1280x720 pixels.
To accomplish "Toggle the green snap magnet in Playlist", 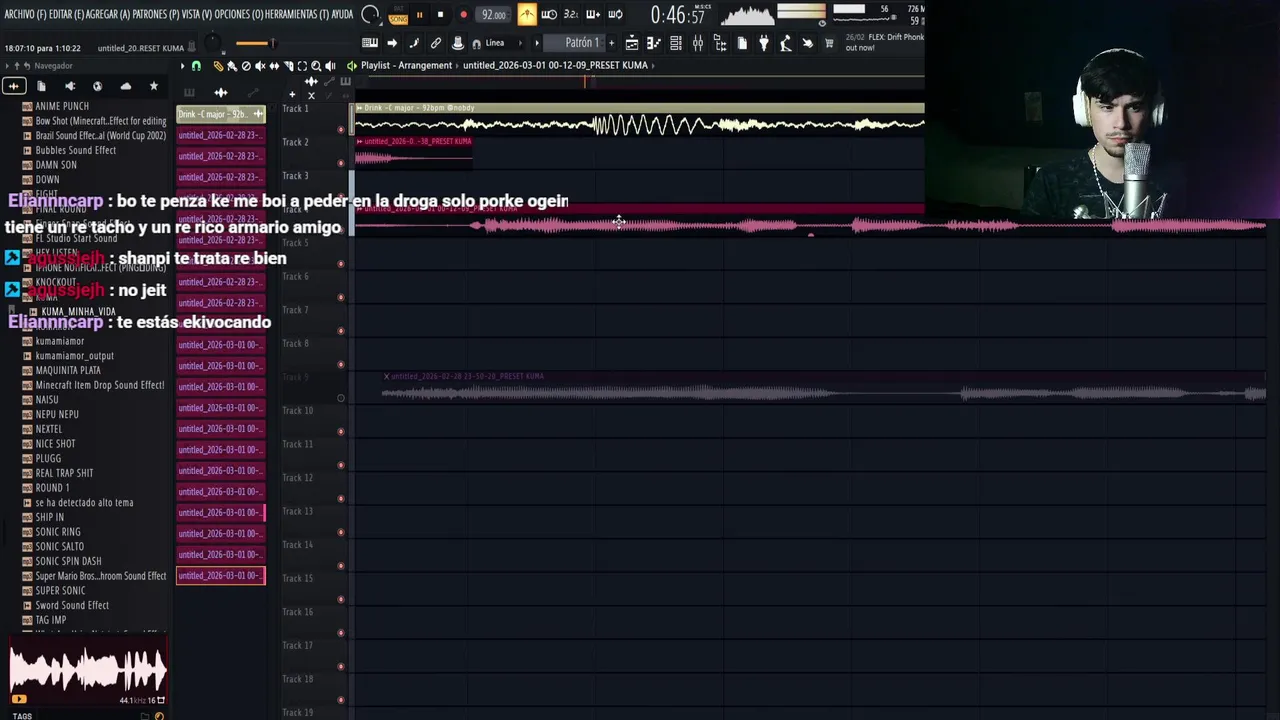I will (196, 66).
